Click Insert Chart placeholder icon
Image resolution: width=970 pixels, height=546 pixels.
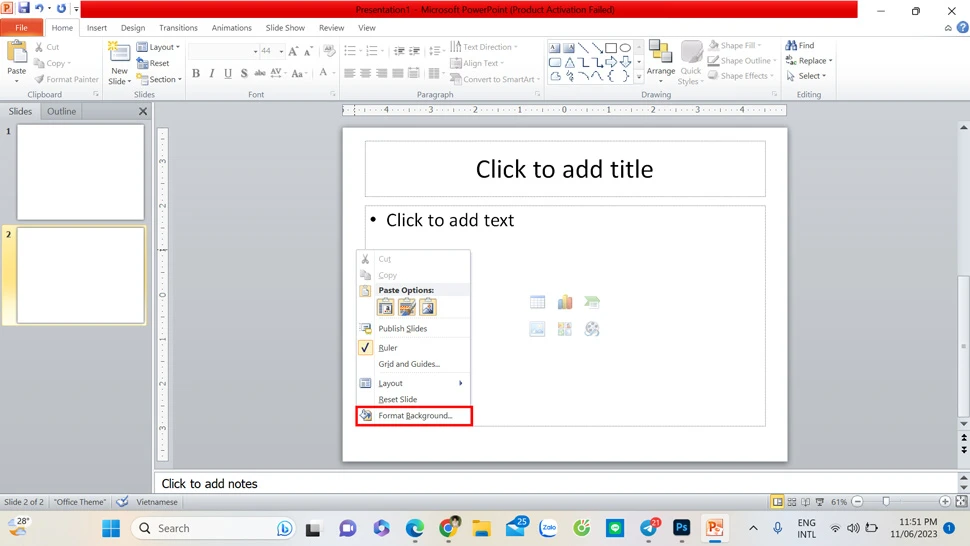[x=565, y=302]
